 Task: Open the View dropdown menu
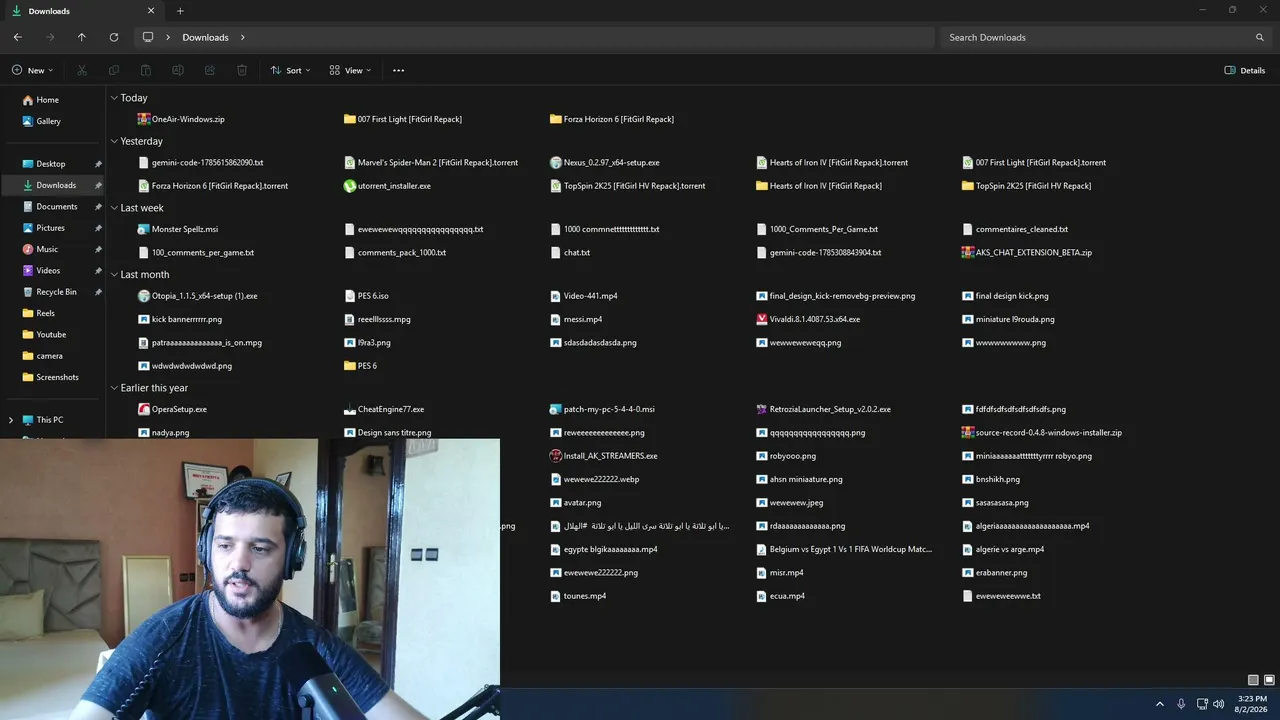tap(350, 70)
